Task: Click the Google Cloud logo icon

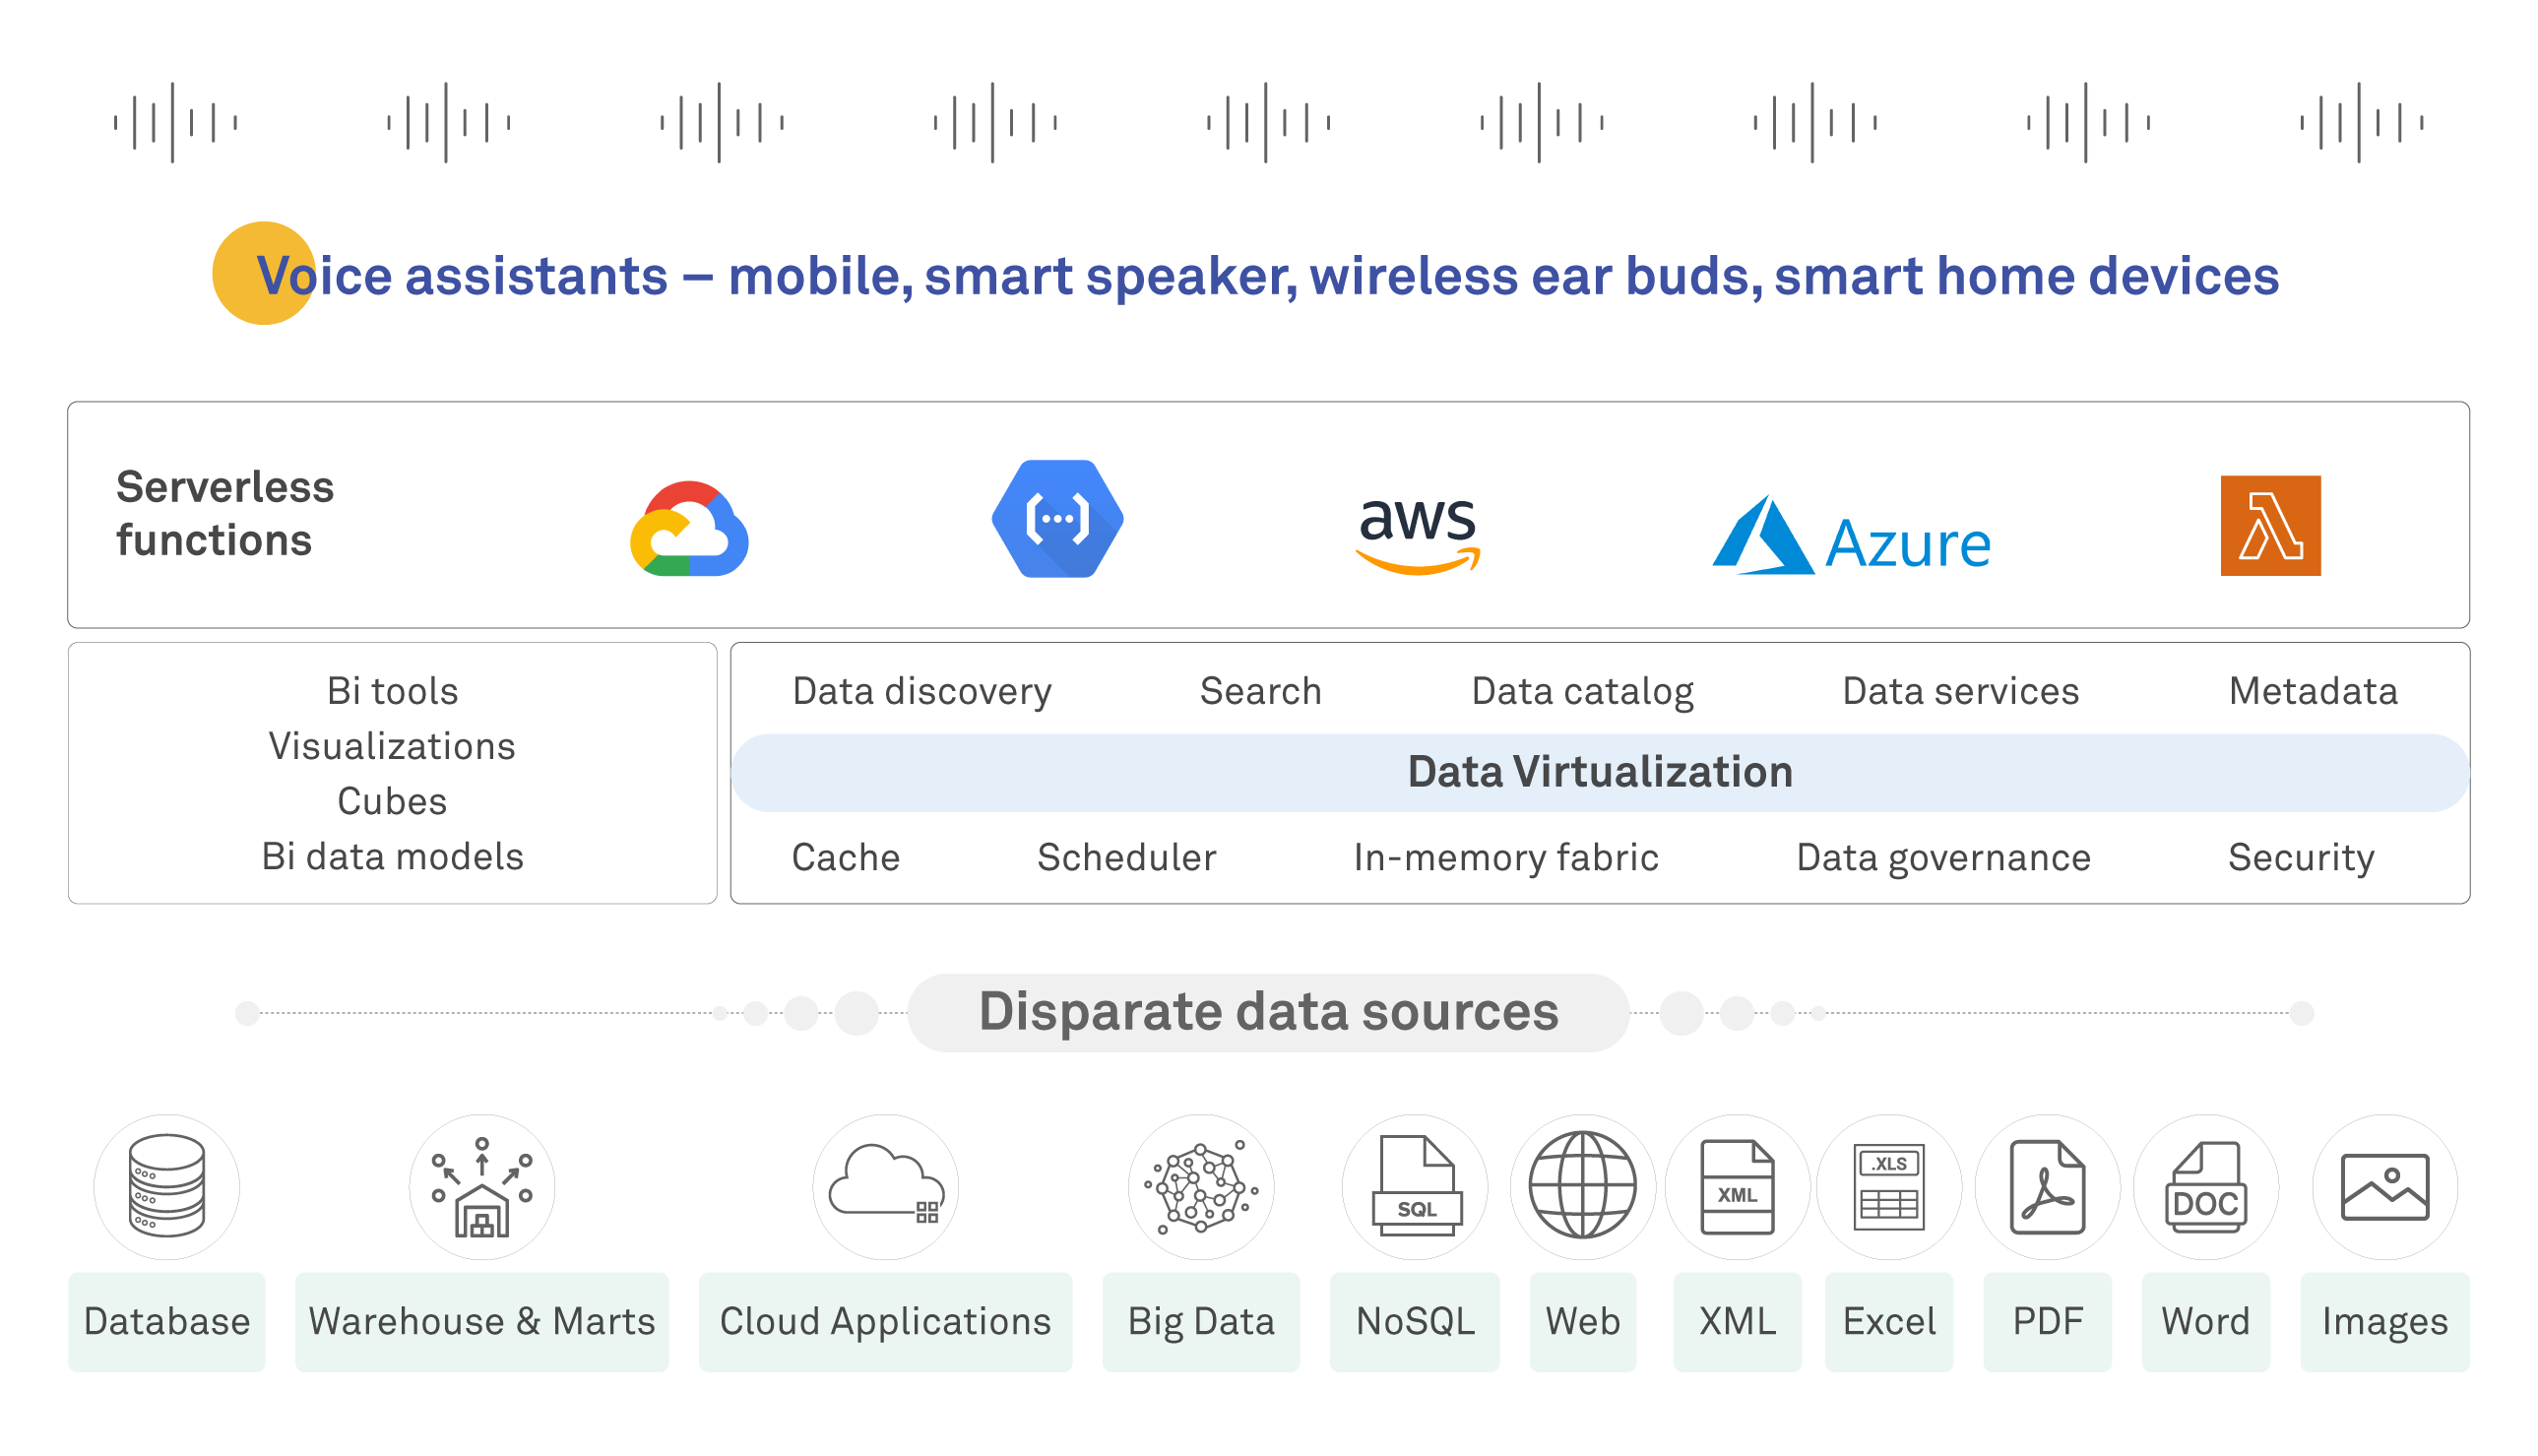Action: [689, 529]
